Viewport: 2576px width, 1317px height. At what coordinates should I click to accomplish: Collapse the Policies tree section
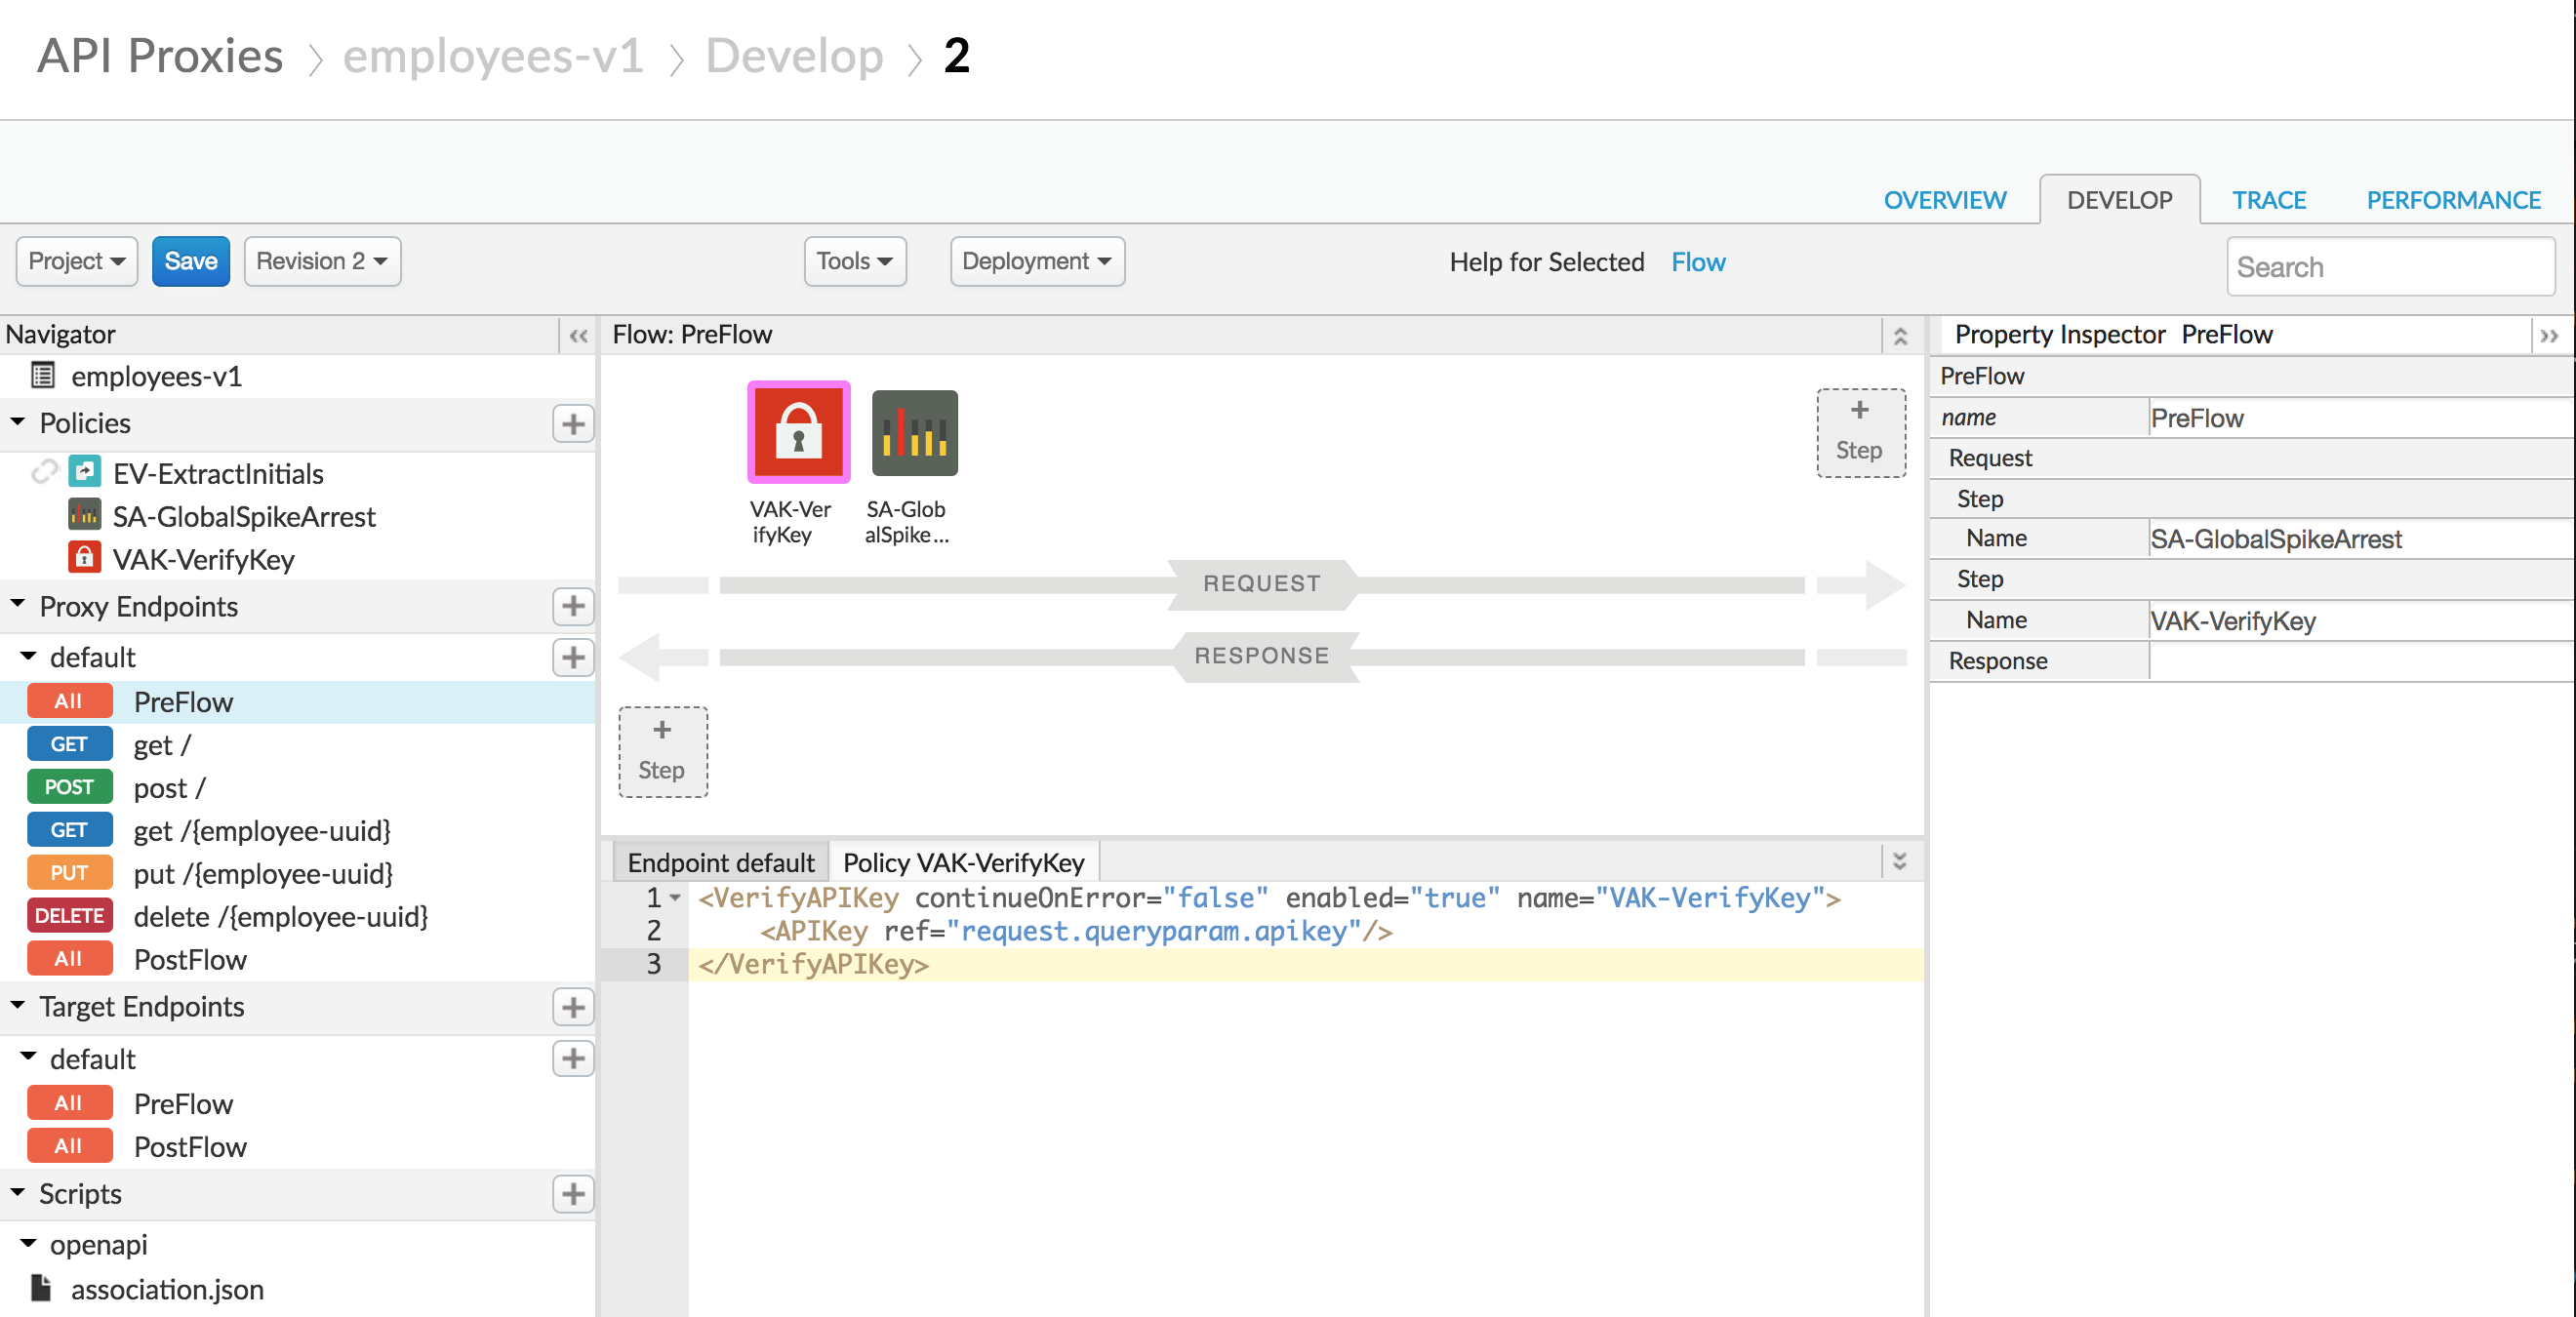click(x=18, y=422)
